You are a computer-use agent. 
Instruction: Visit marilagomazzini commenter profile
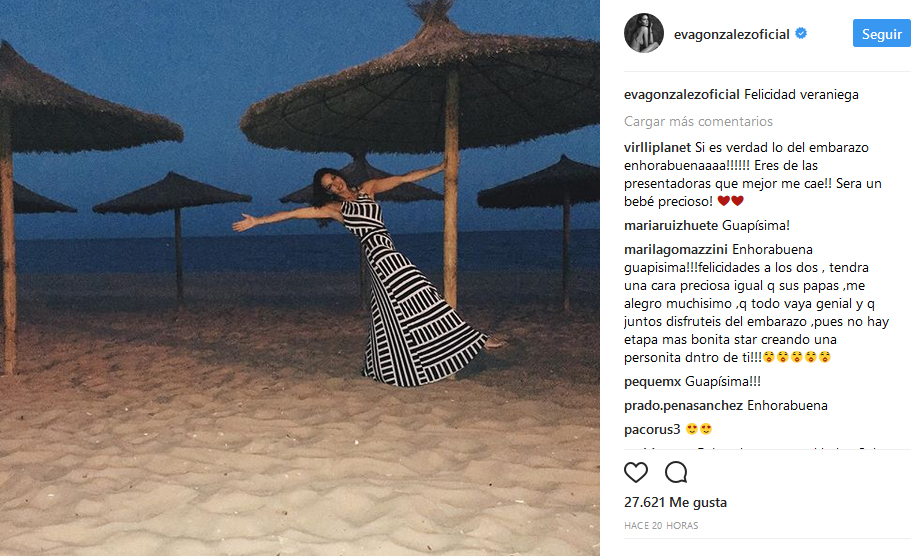click(675, 249)
